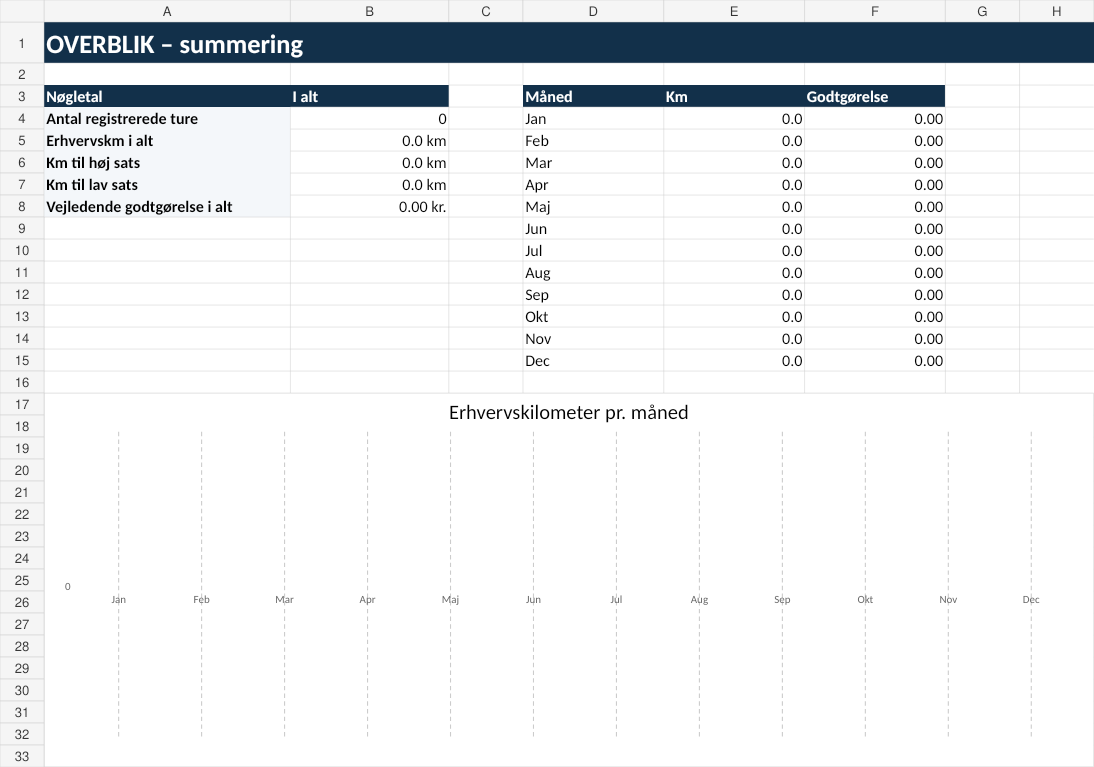Viewport: 1094px width, 767px height.
Task: Click the Nøgletal header cell
Action: coord(167,96)
